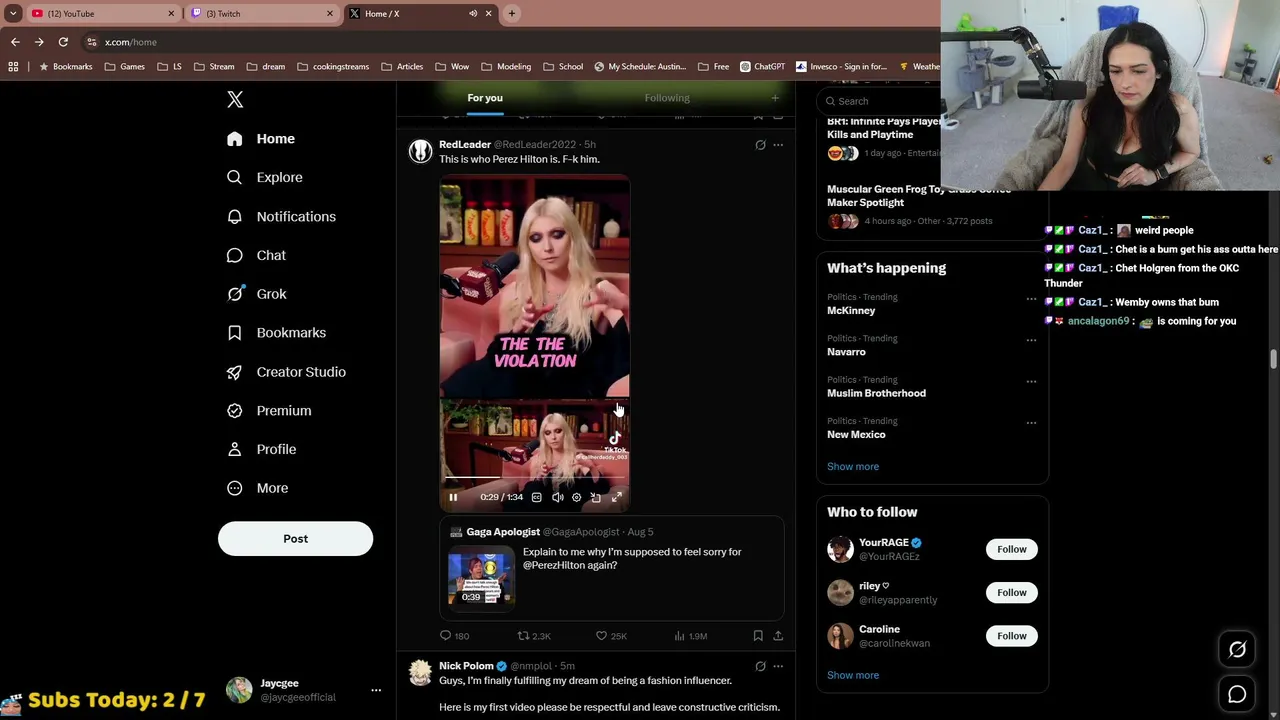The height and width of the screenshot is (720, 1280).
Task: Follow riley
Action: [1011, 593]
